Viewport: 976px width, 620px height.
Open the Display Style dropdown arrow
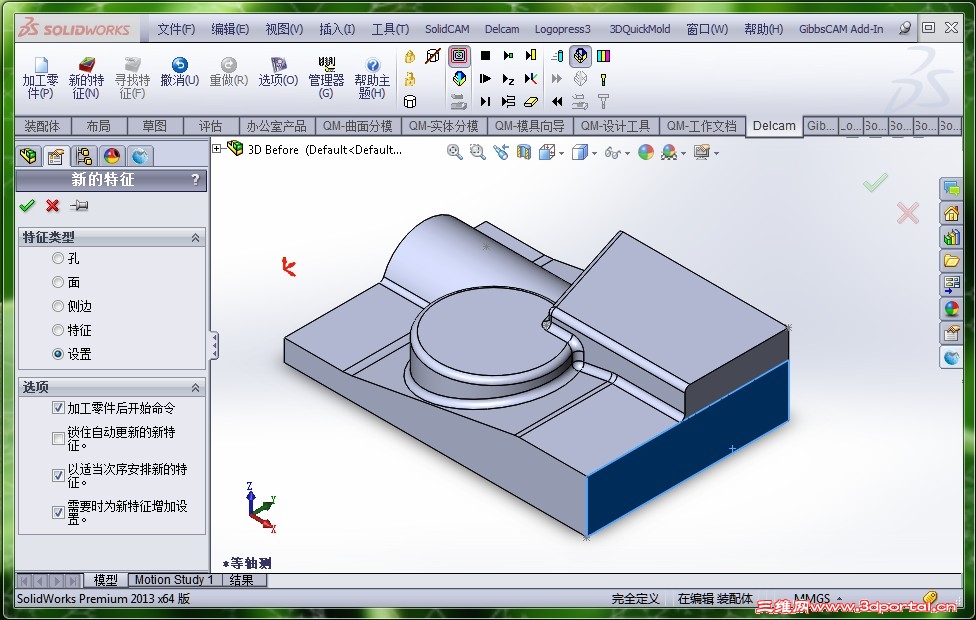point(594,153)
